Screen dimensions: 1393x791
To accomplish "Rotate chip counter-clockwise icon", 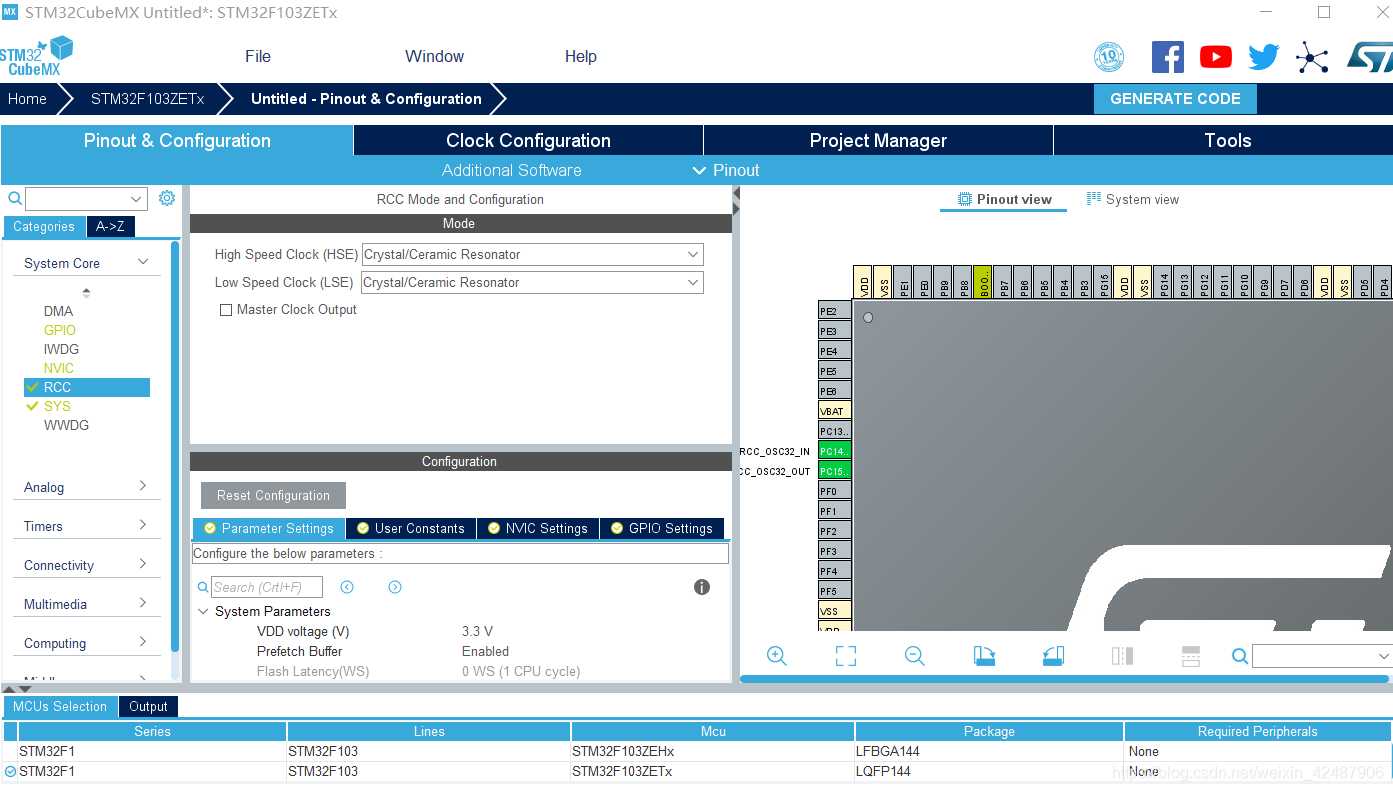I will 1053,656.
